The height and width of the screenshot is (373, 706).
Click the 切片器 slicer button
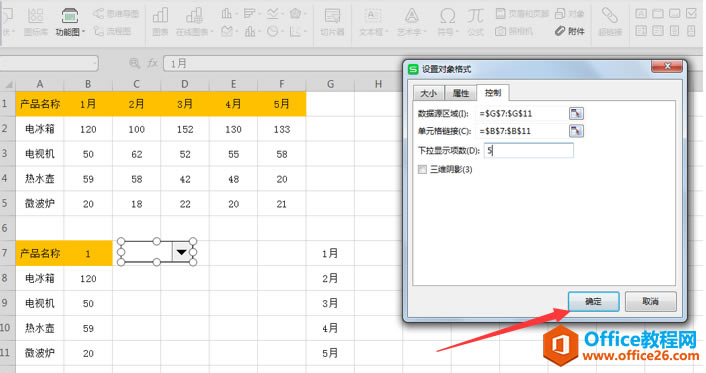pos(332,22)
